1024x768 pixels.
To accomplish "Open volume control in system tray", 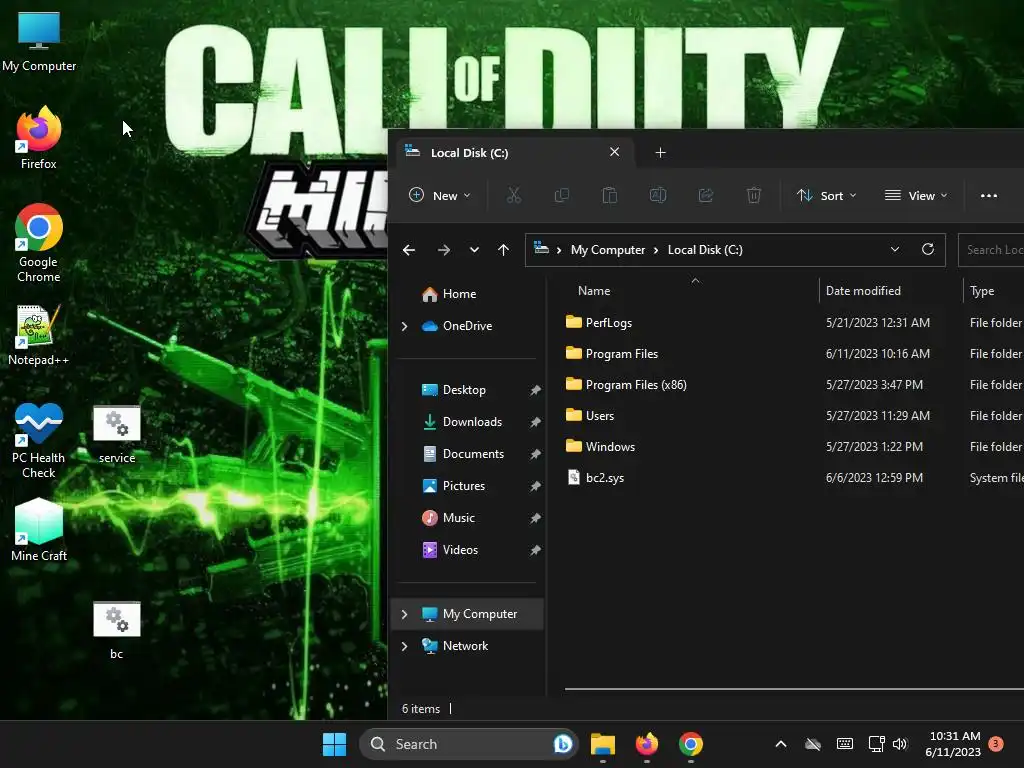I will [x=900, y=744].
